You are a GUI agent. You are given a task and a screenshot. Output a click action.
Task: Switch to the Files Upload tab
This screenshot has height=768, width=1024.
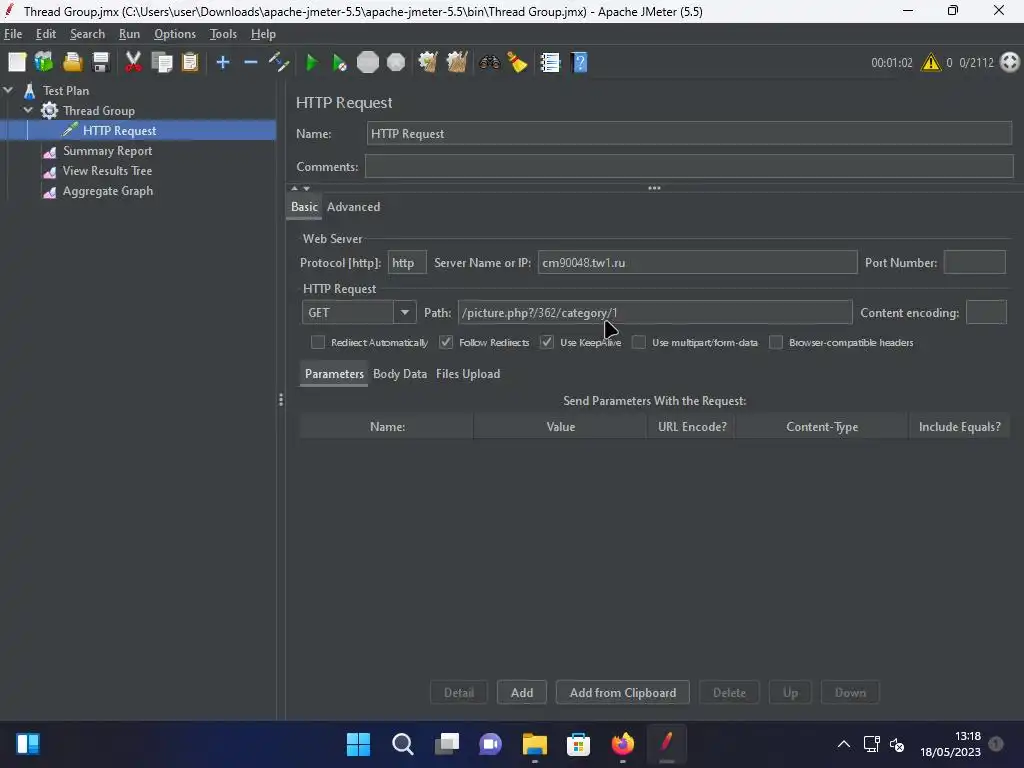click(468, 374)
